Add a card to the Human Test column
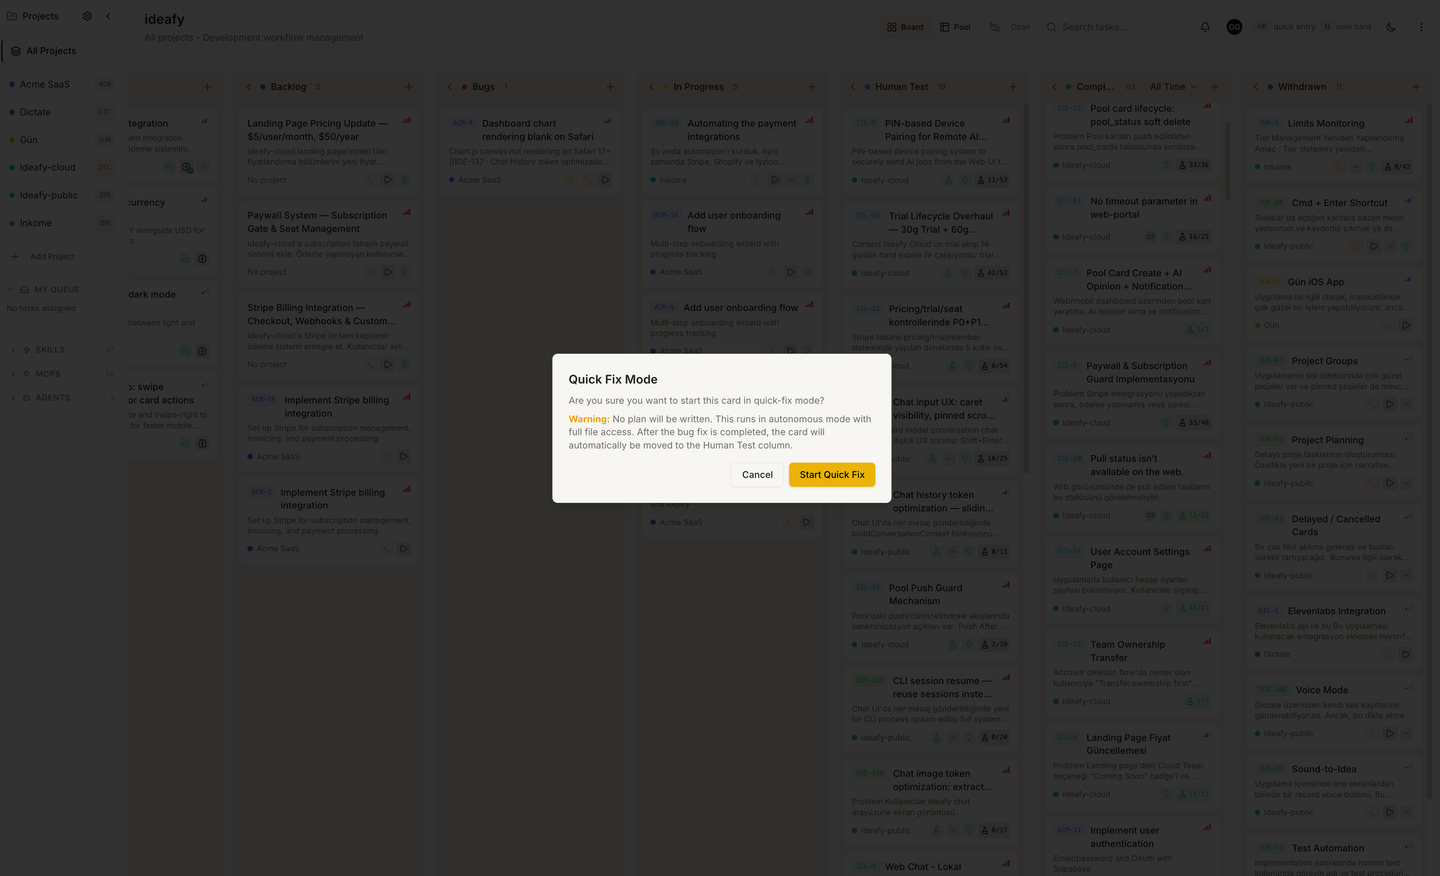This screenshot has width=1440, height=876. (1013, 87)
